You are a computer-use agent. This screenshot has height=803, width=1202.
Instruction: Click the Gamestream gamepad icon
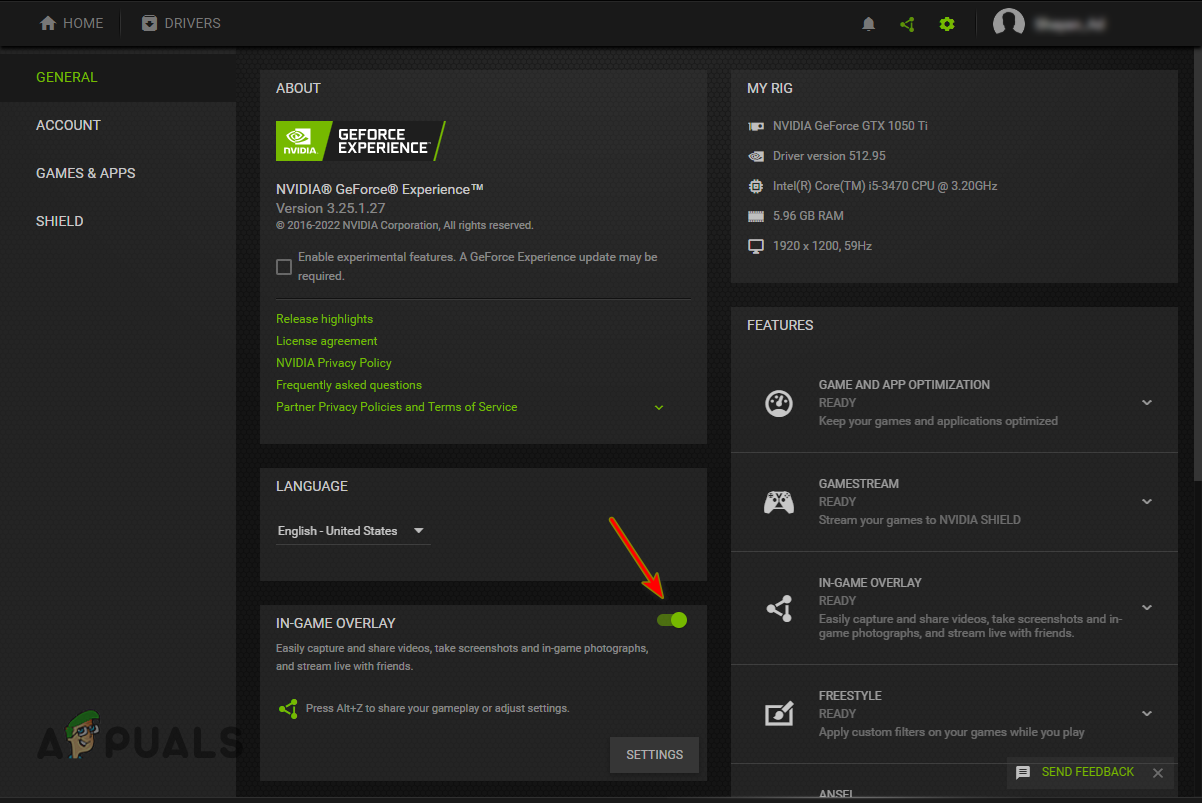pos(780,502)
